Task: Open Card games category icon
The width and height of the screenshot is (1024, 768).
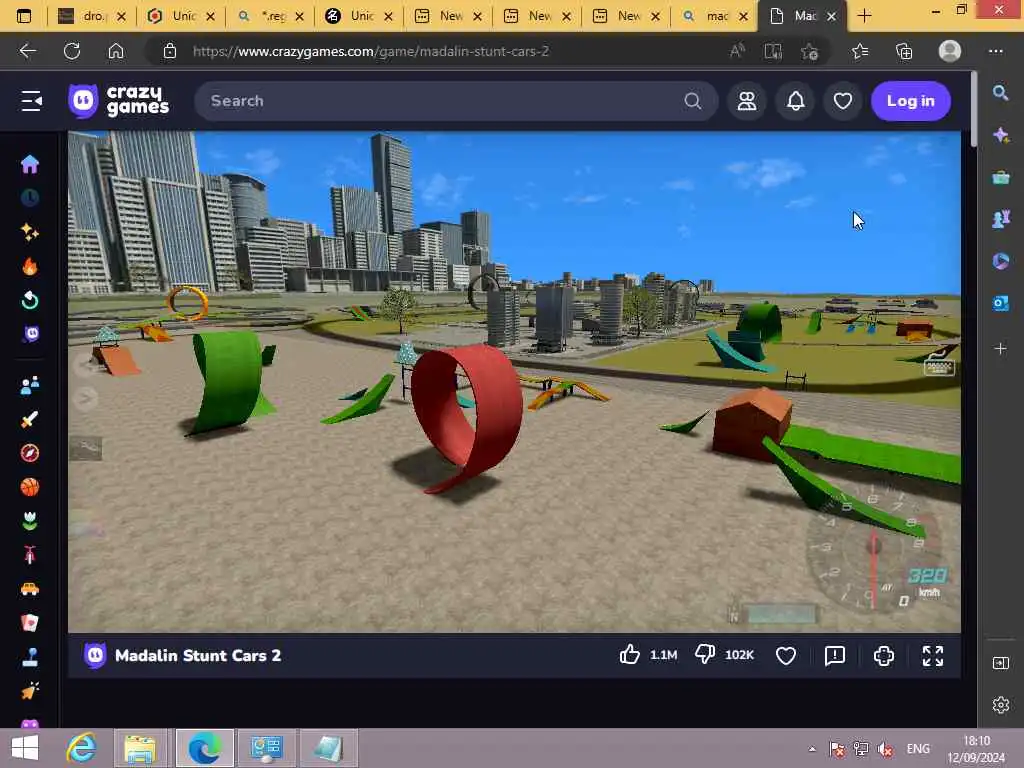Action: pyautogui.click(x=29, y=623)
